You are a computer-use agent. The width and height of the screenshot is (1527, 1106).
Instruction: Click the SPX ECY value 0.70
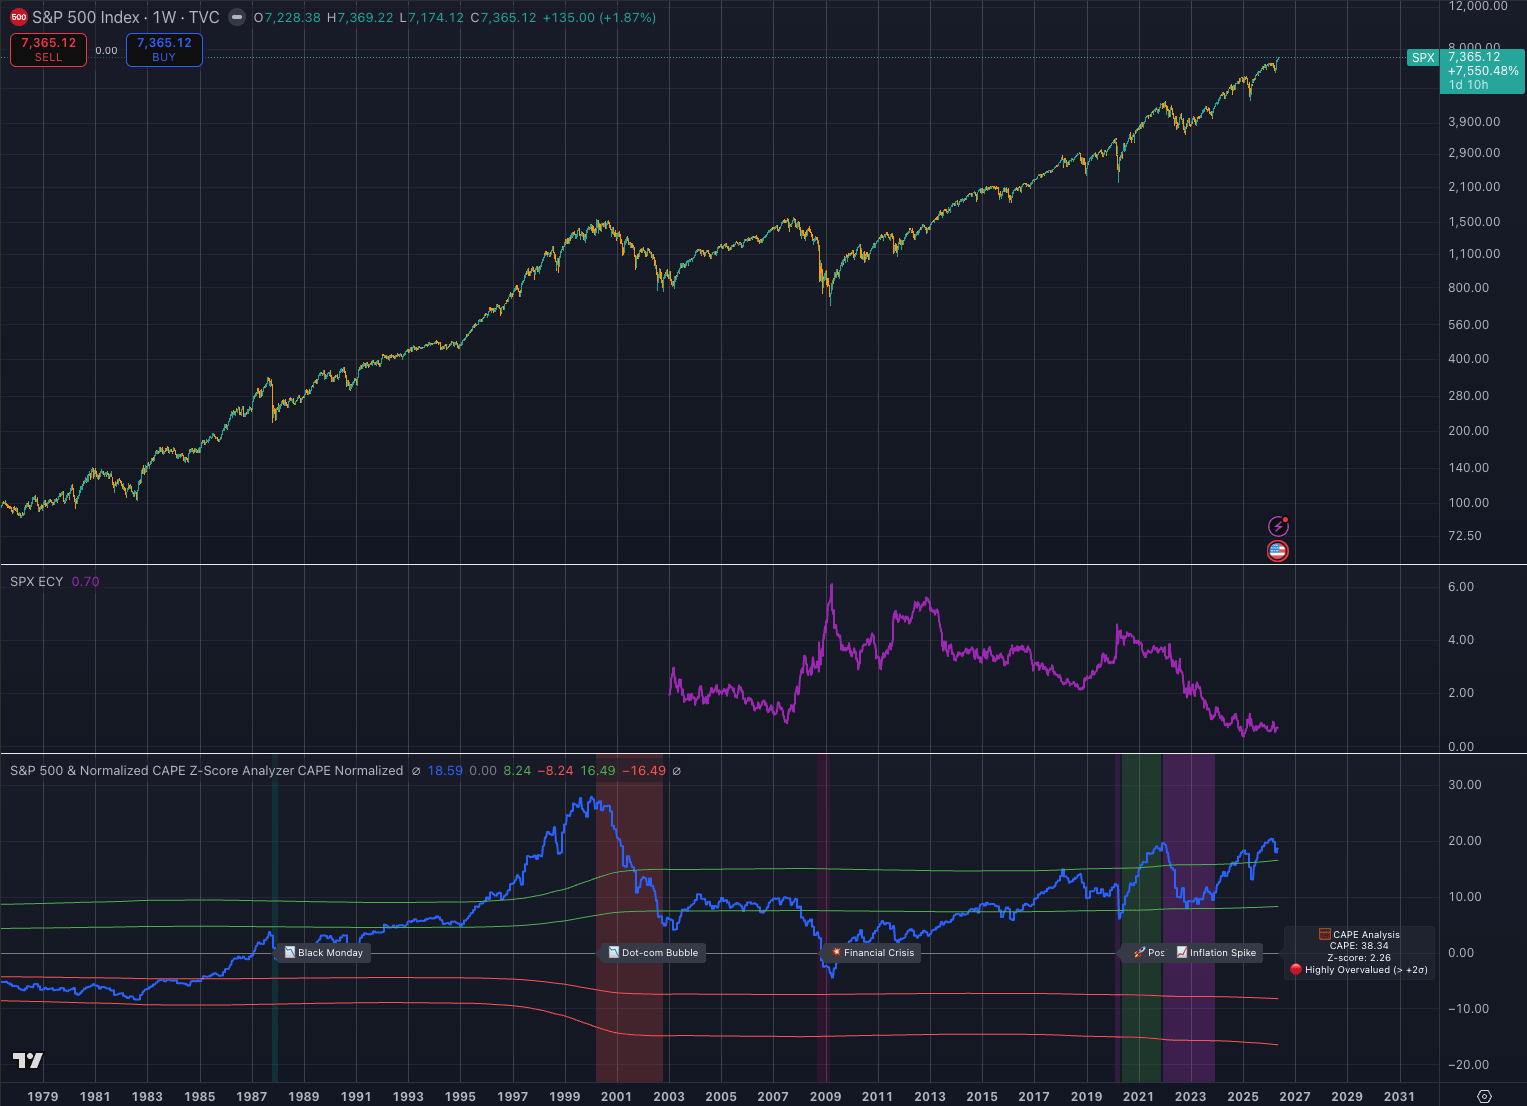click(x=86, y=581)
